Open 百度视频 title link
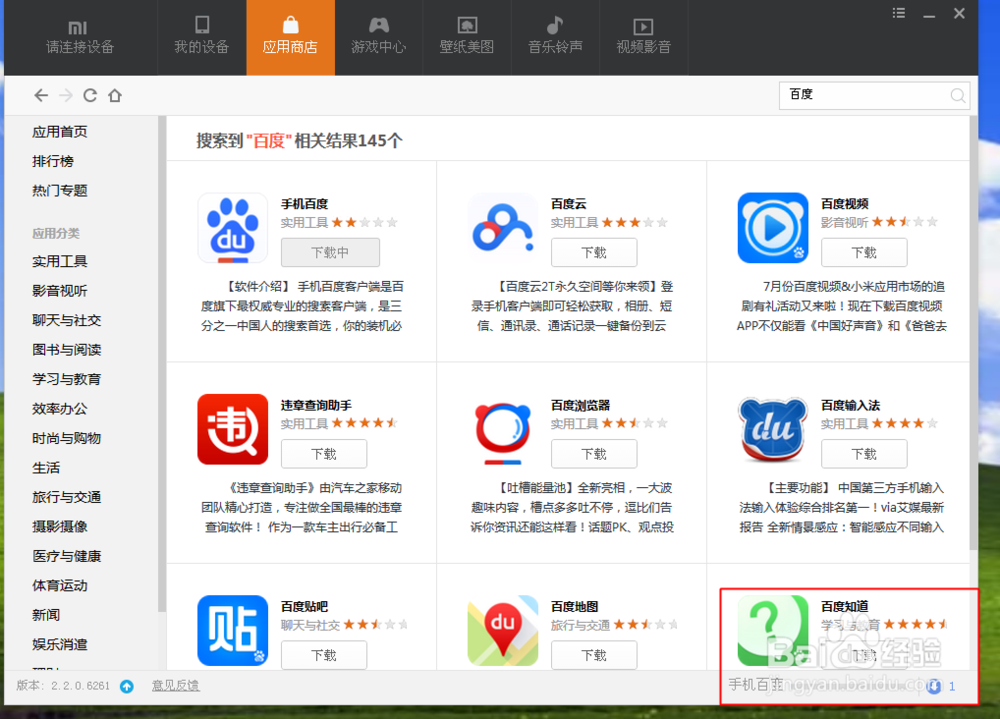 [844, 204]
